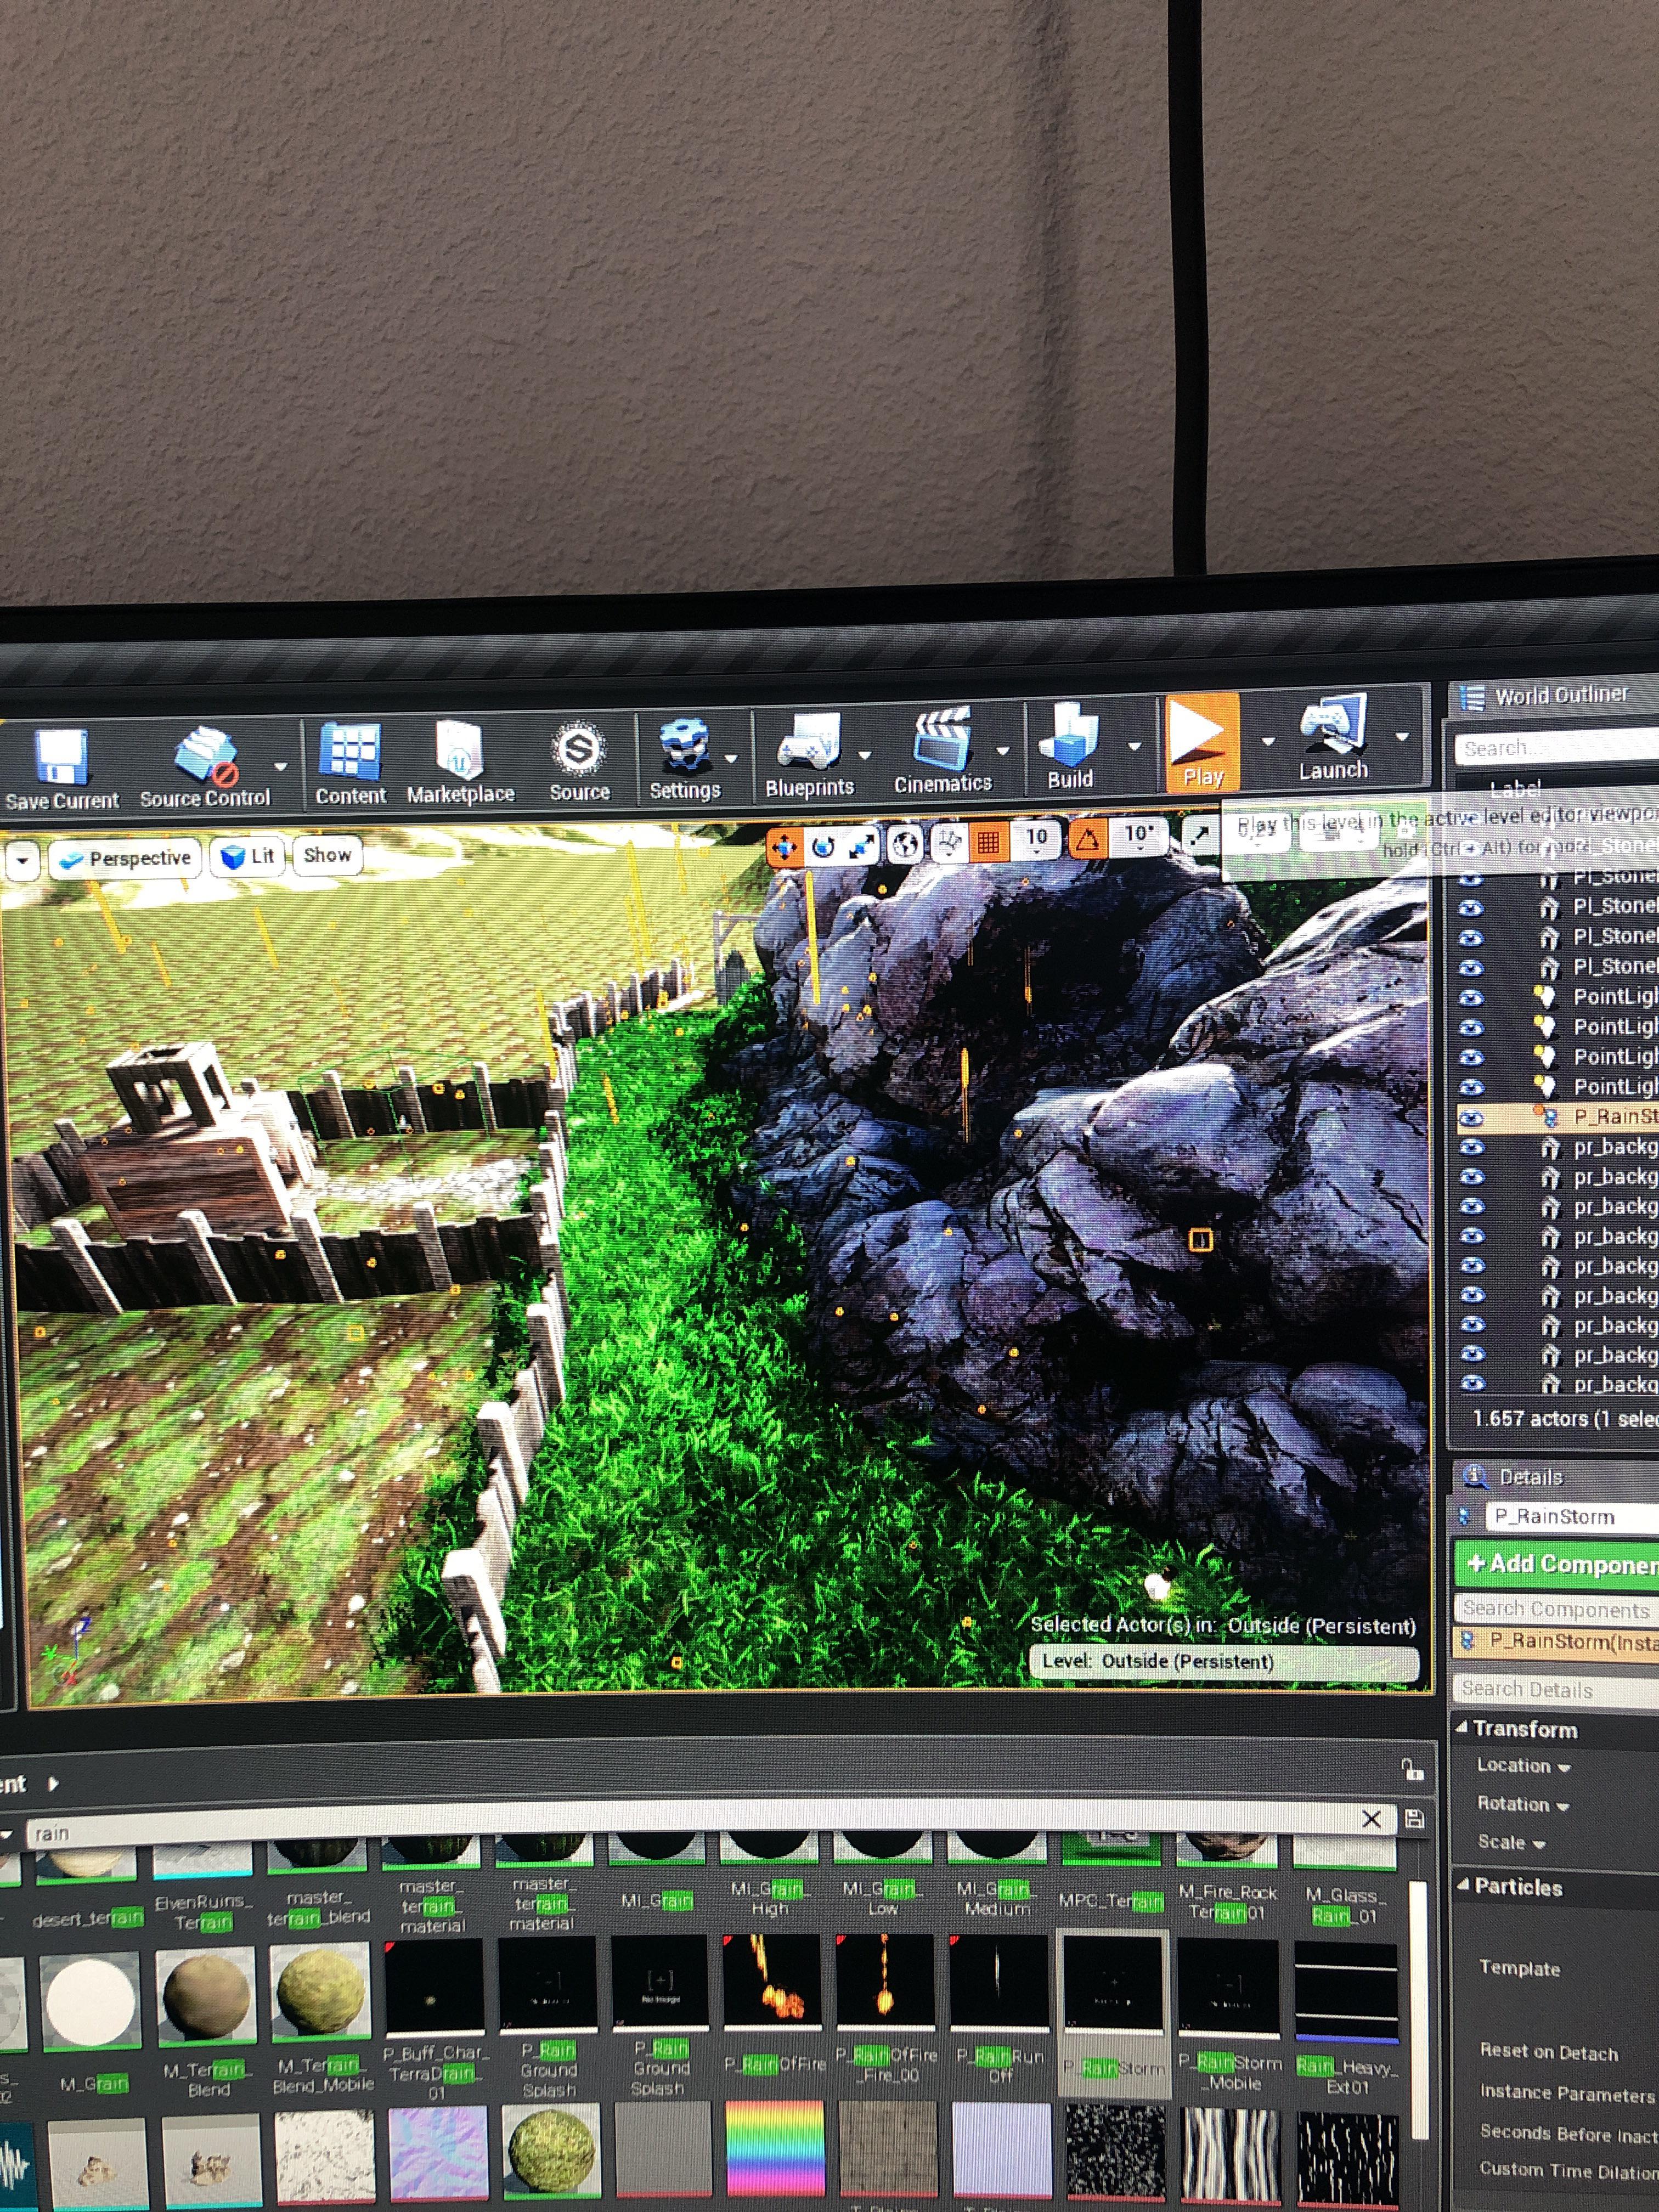Open the Show viewport dropdown
Image resolution: width=1659 pixels, height=2212 pixels.
(x=327, y=856)
